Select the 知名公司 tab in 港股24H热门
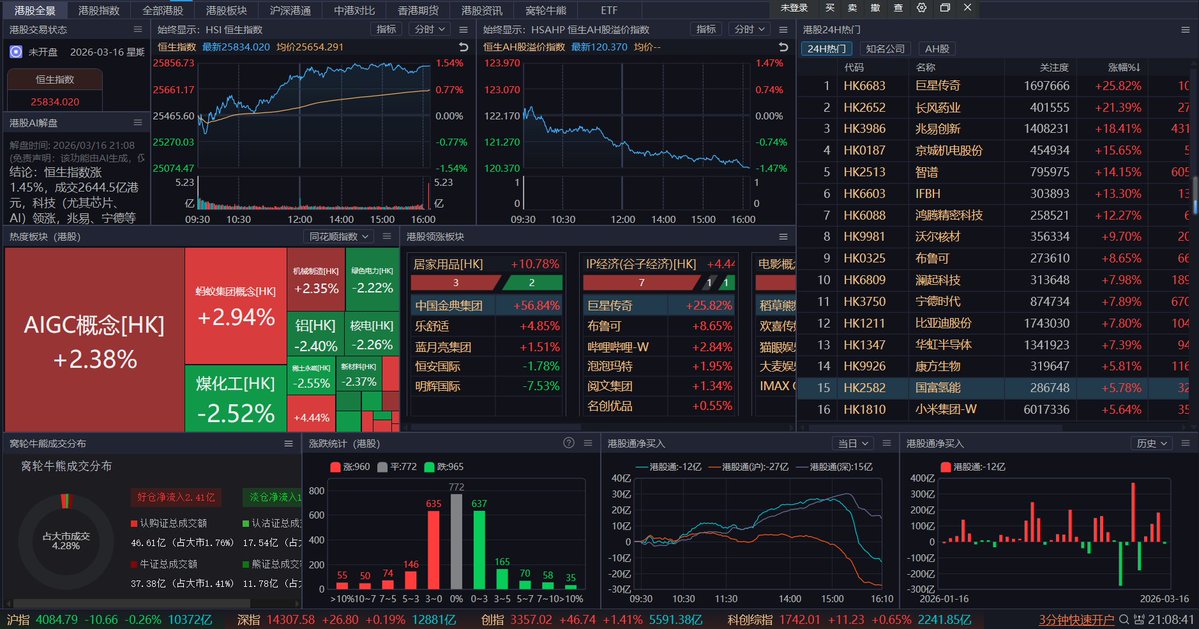Screen dimensions: 1199x629 tap(885, 48)
